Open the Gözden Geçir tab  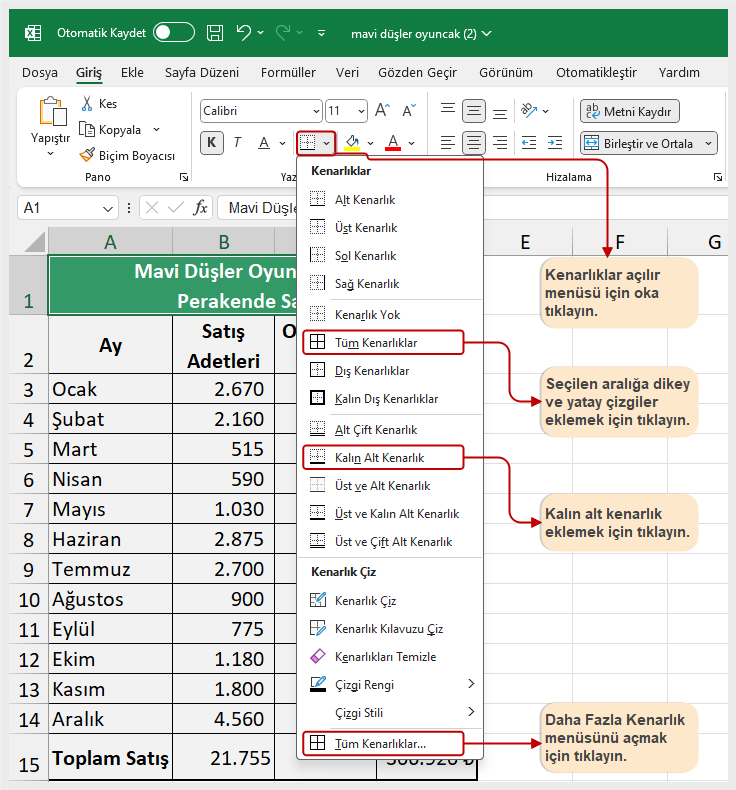(417, 73)
